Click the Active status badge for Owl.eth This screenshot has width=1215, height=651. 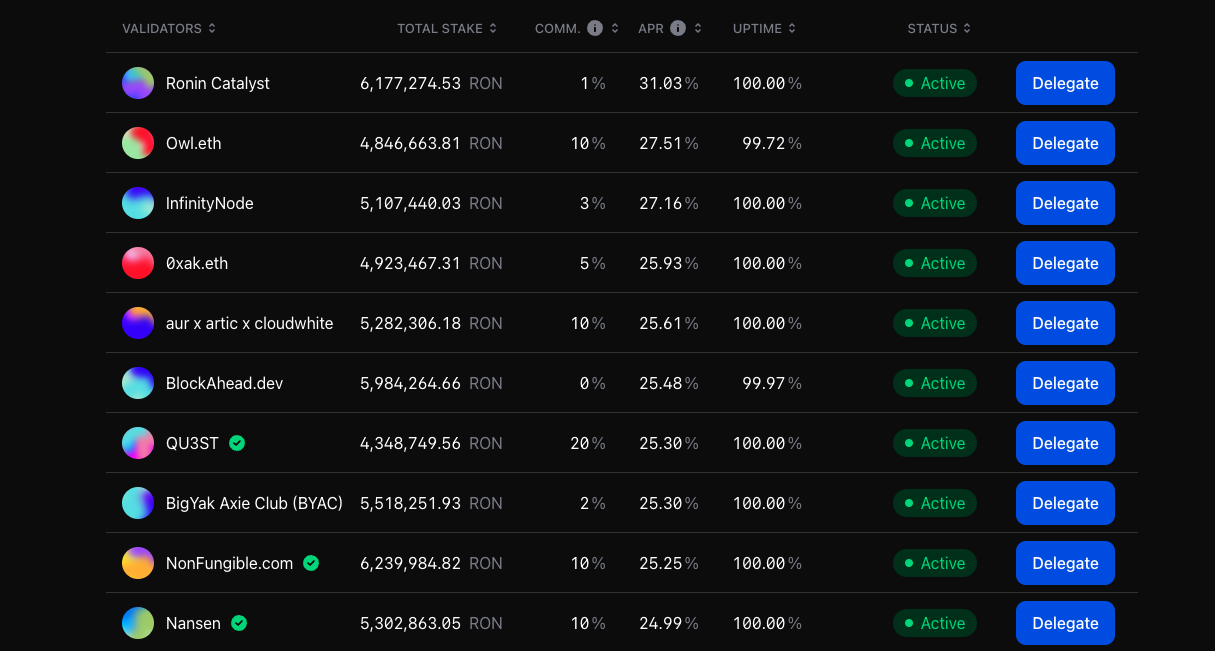[x=934, y=143]
